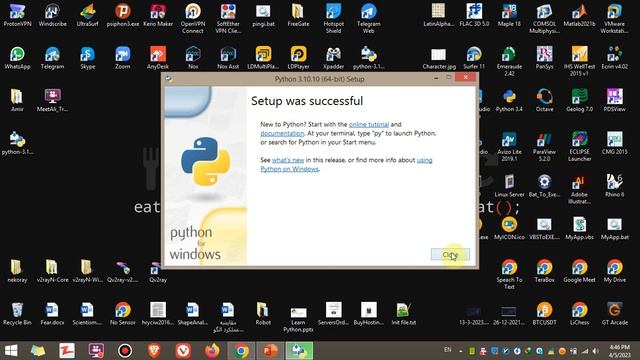Select the My Drive desktop shortcut
Viewport: 640px width, 360px height.
[614, 271]
